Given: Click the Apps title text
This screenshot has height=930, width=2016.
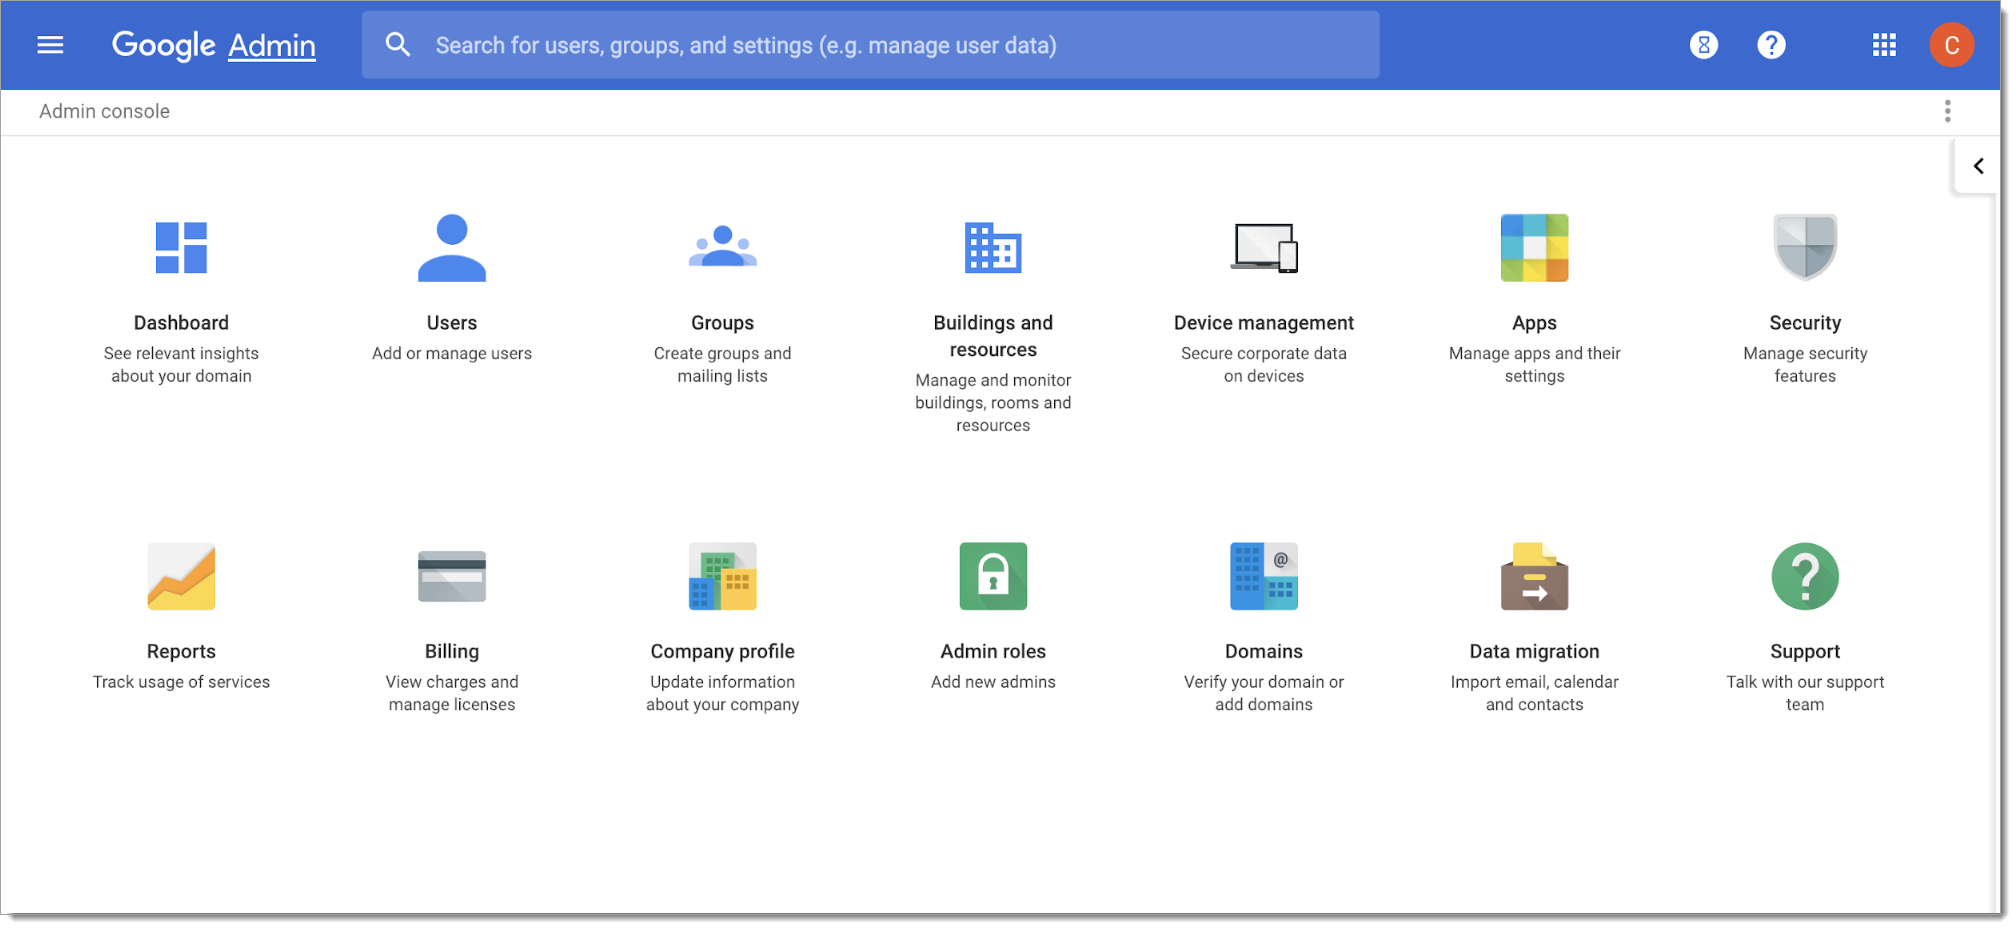Looking at the screenshot, I should (x=1534, y=323).
